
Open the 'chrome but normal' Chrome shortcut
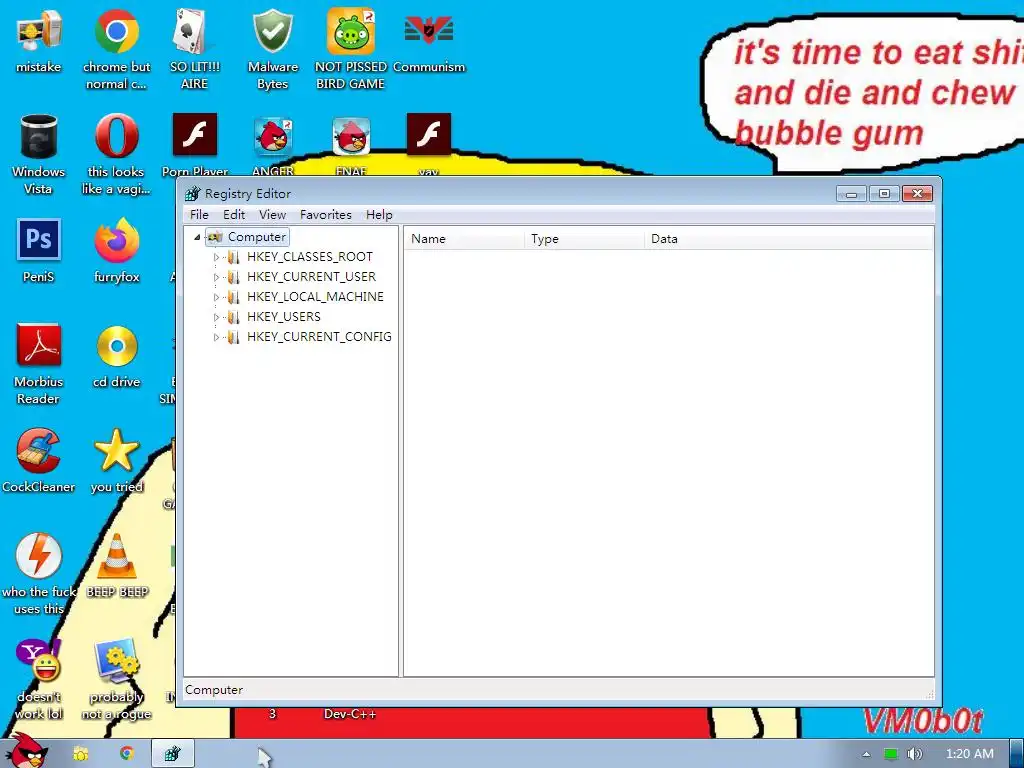[116, 49]
